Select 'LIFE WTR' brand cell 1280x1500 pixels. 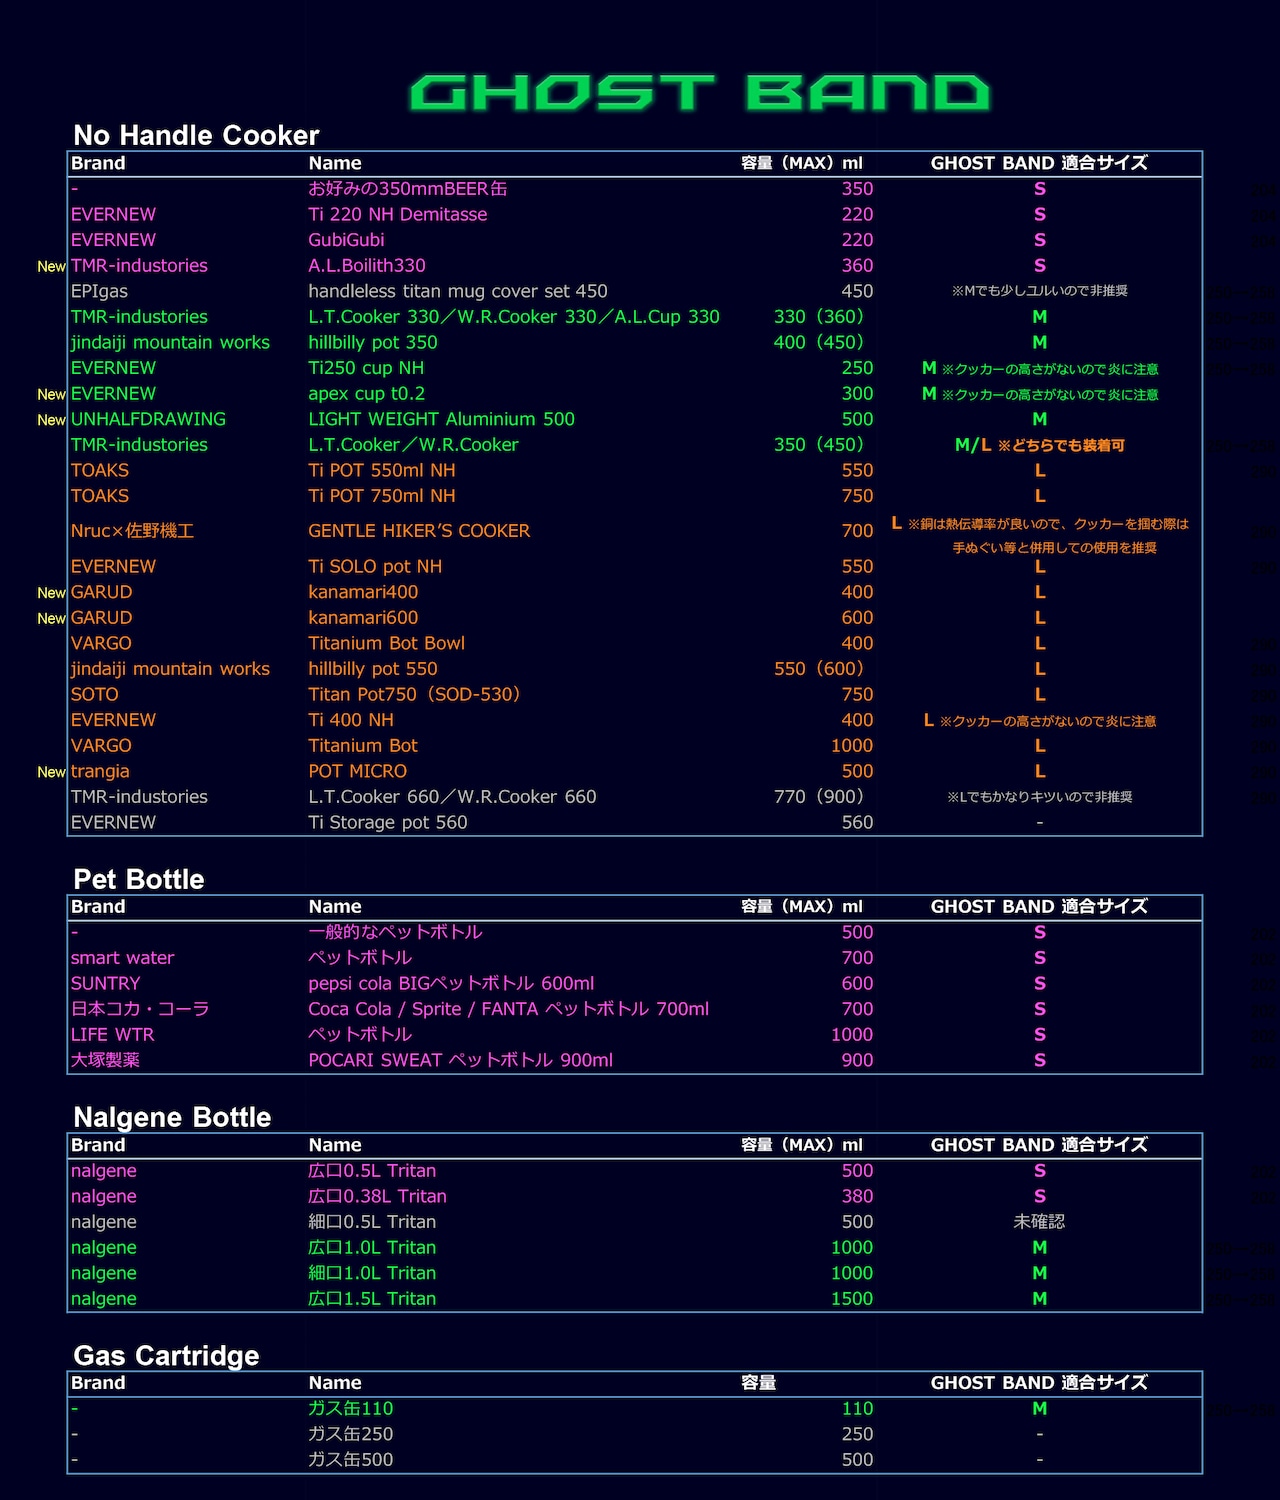click(112, 1035)
